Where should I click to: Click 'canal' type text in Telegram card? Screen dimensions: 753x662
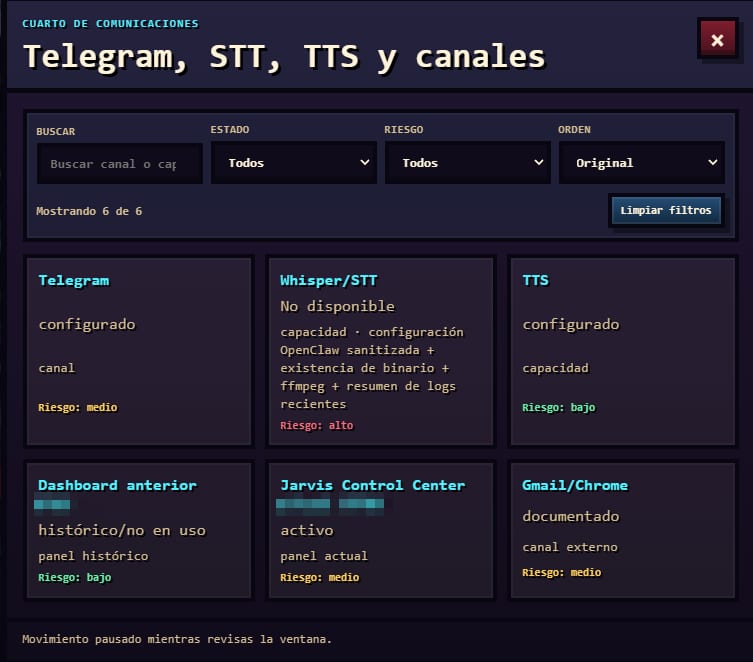pos(57,368)
